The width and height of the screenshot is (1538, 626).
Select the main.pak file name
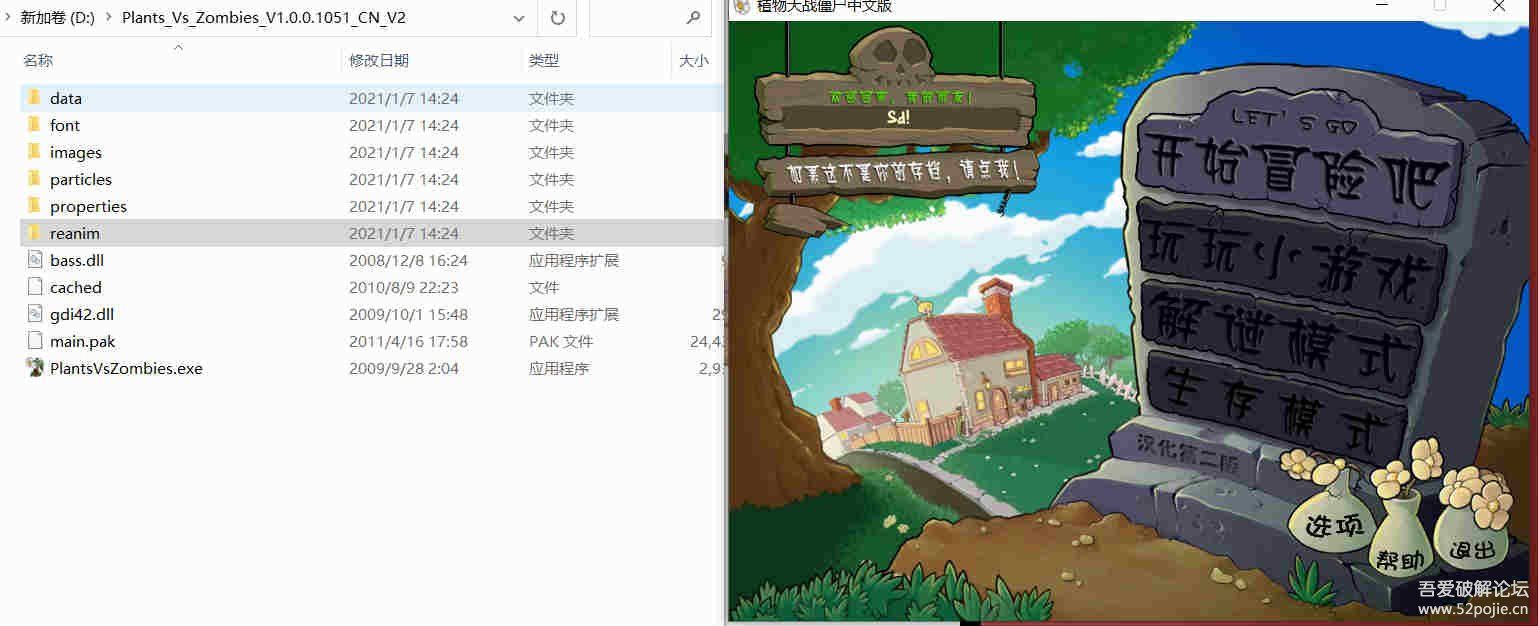[x=83, y=341]
